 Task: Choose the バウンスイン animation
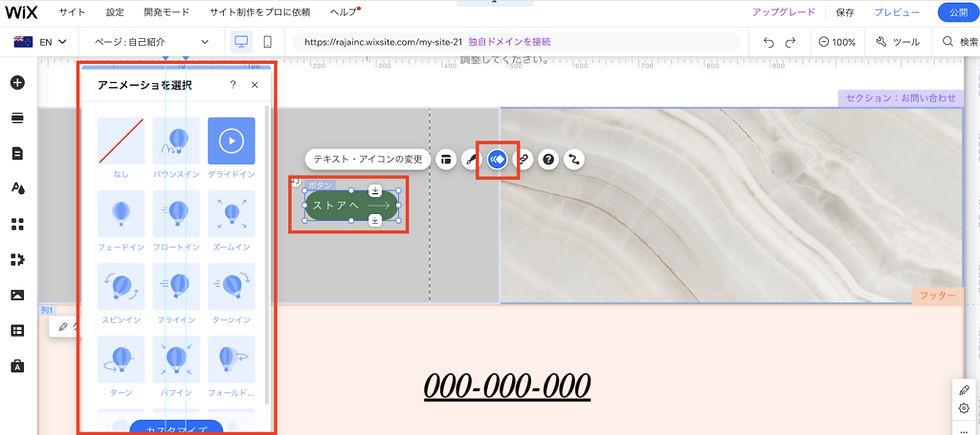176,148
